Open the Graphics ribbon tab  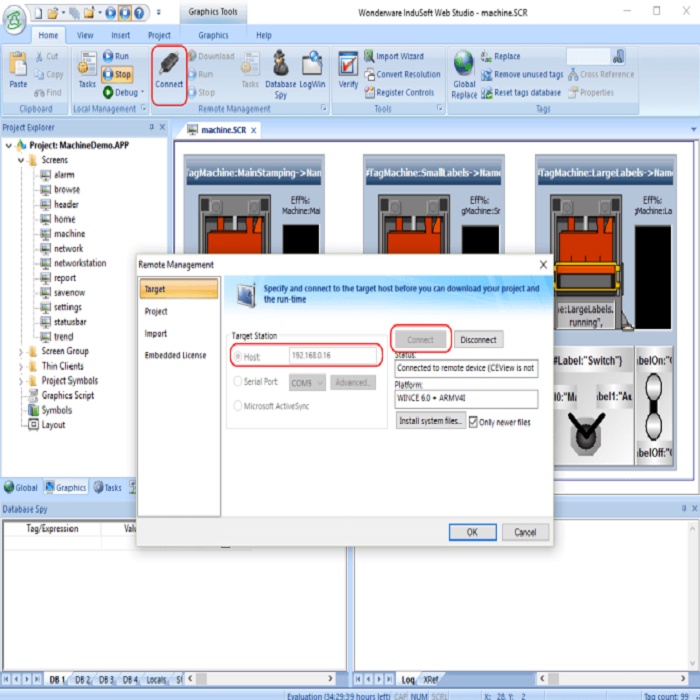coord(213,35)
